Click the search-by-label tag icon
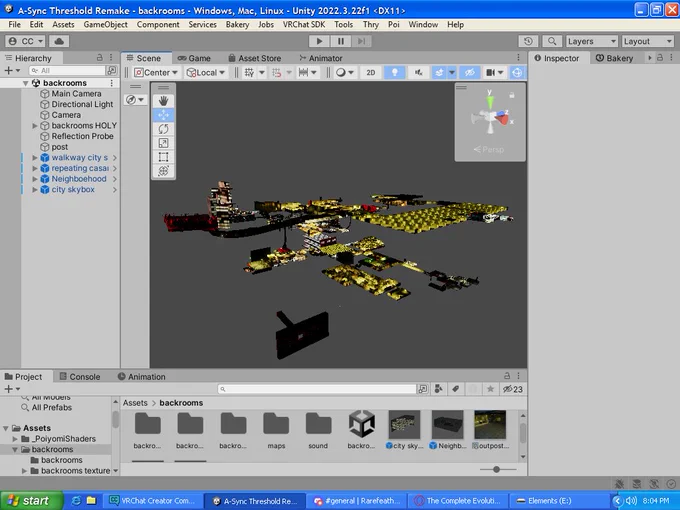This screenshot has width=680, height=510. 455,389
